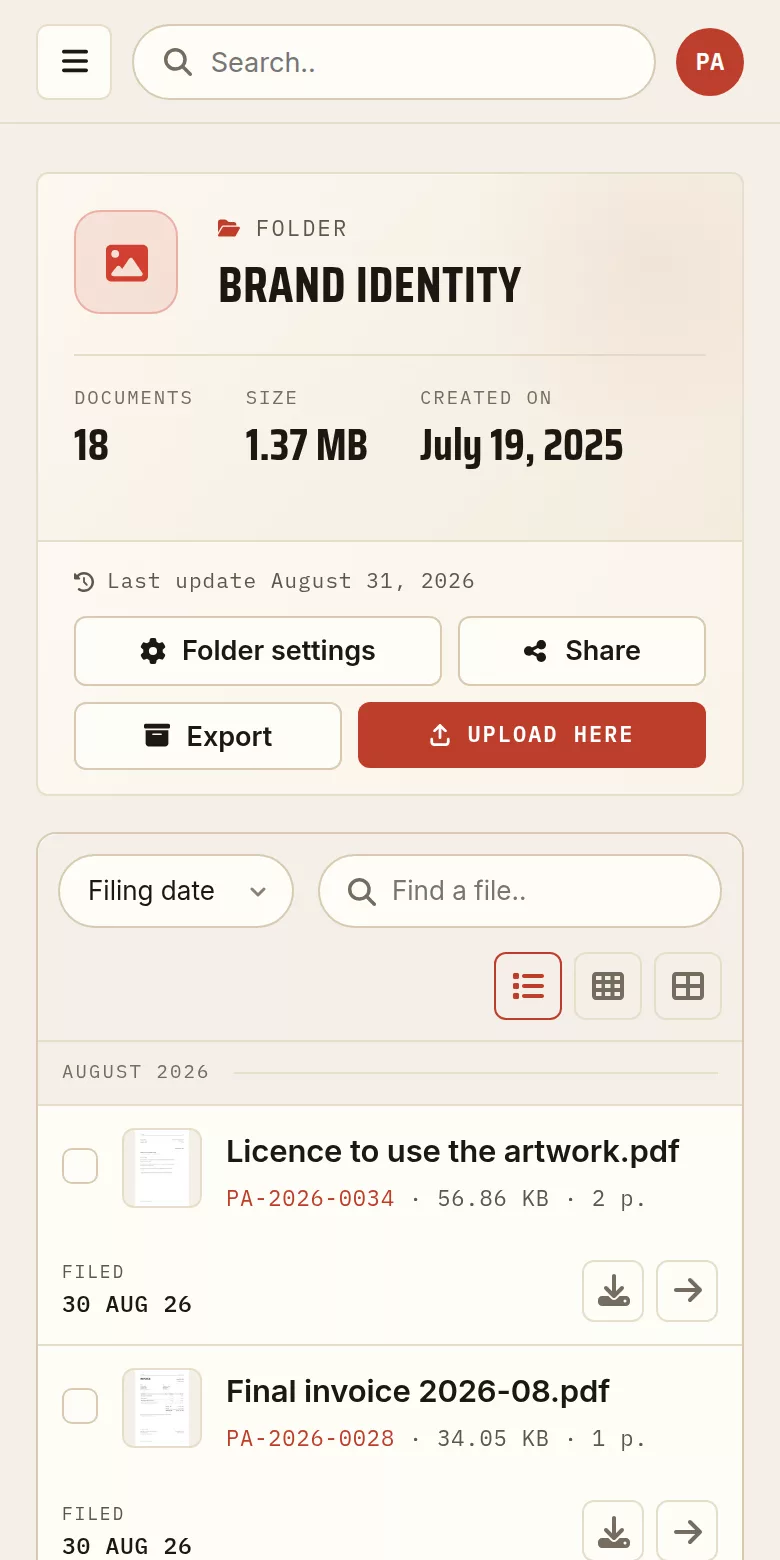
Task: Select Licence to use the artwork.pdf checkbox
Action: [80, 1166]
